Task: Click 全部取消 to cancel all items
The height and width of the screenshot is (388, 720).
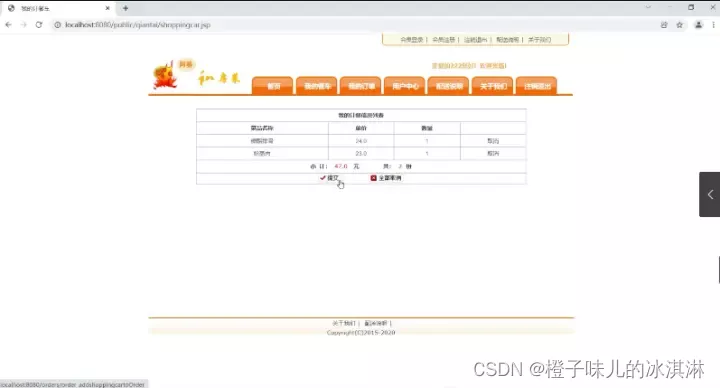Action: (390, 178)
